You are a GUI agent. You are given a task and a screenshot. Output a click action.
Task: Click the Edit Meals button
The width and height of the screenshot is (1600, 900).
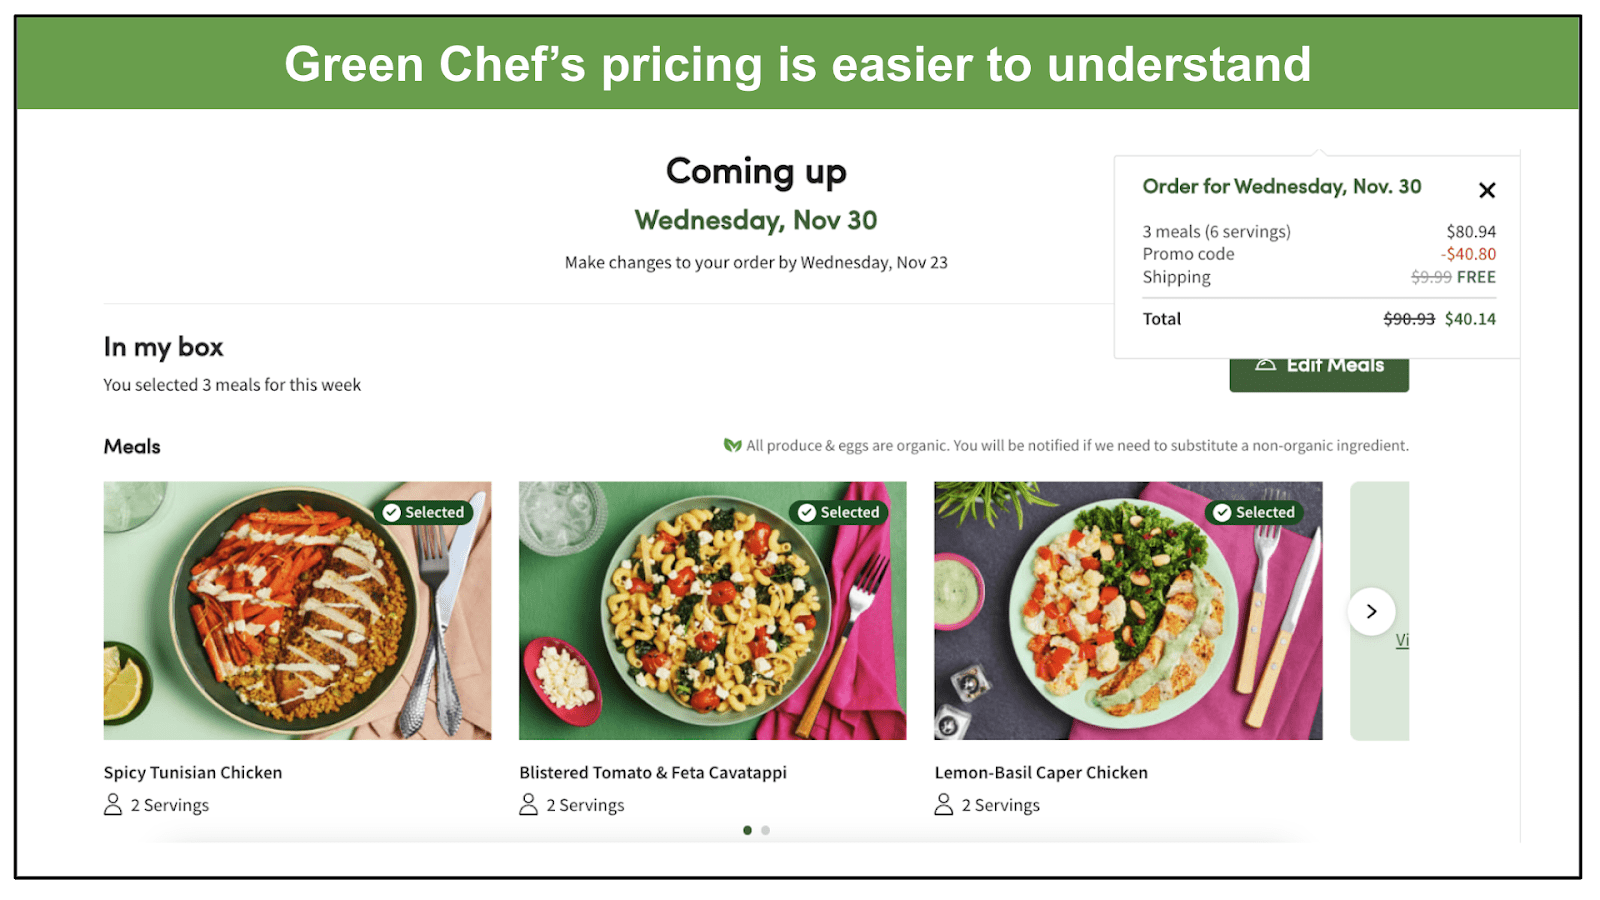click(x=1319, y=374)
